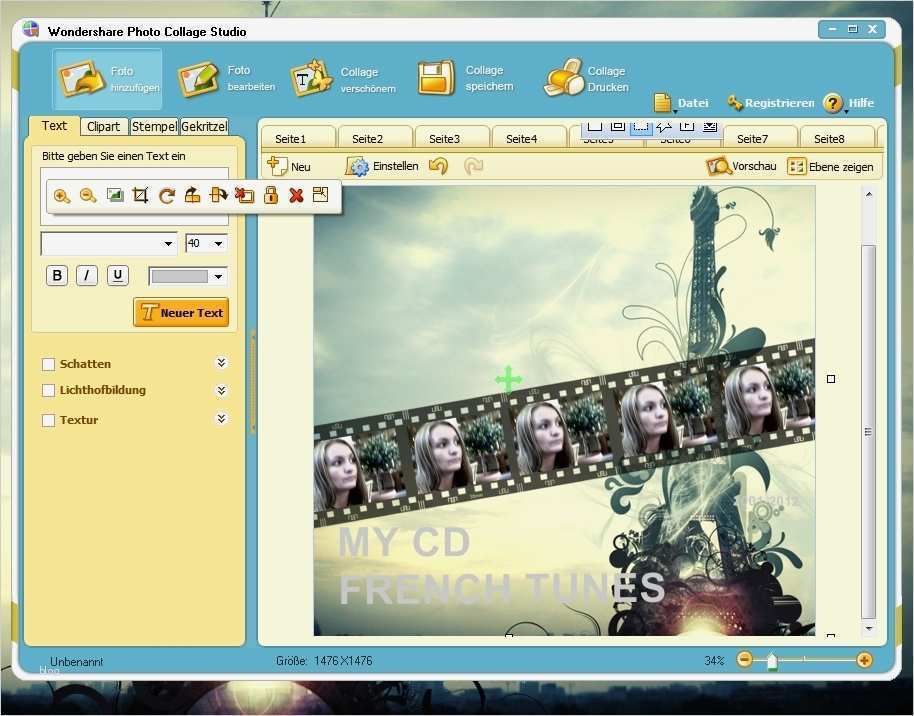914x716 pixels.
Task: Select the Text tab
Action: (x=54, y=126)
